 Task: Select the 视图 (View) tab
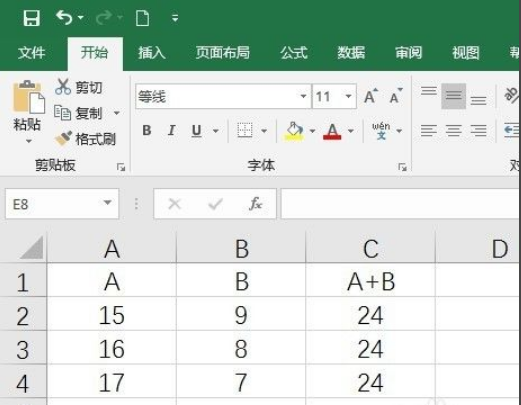466,53
